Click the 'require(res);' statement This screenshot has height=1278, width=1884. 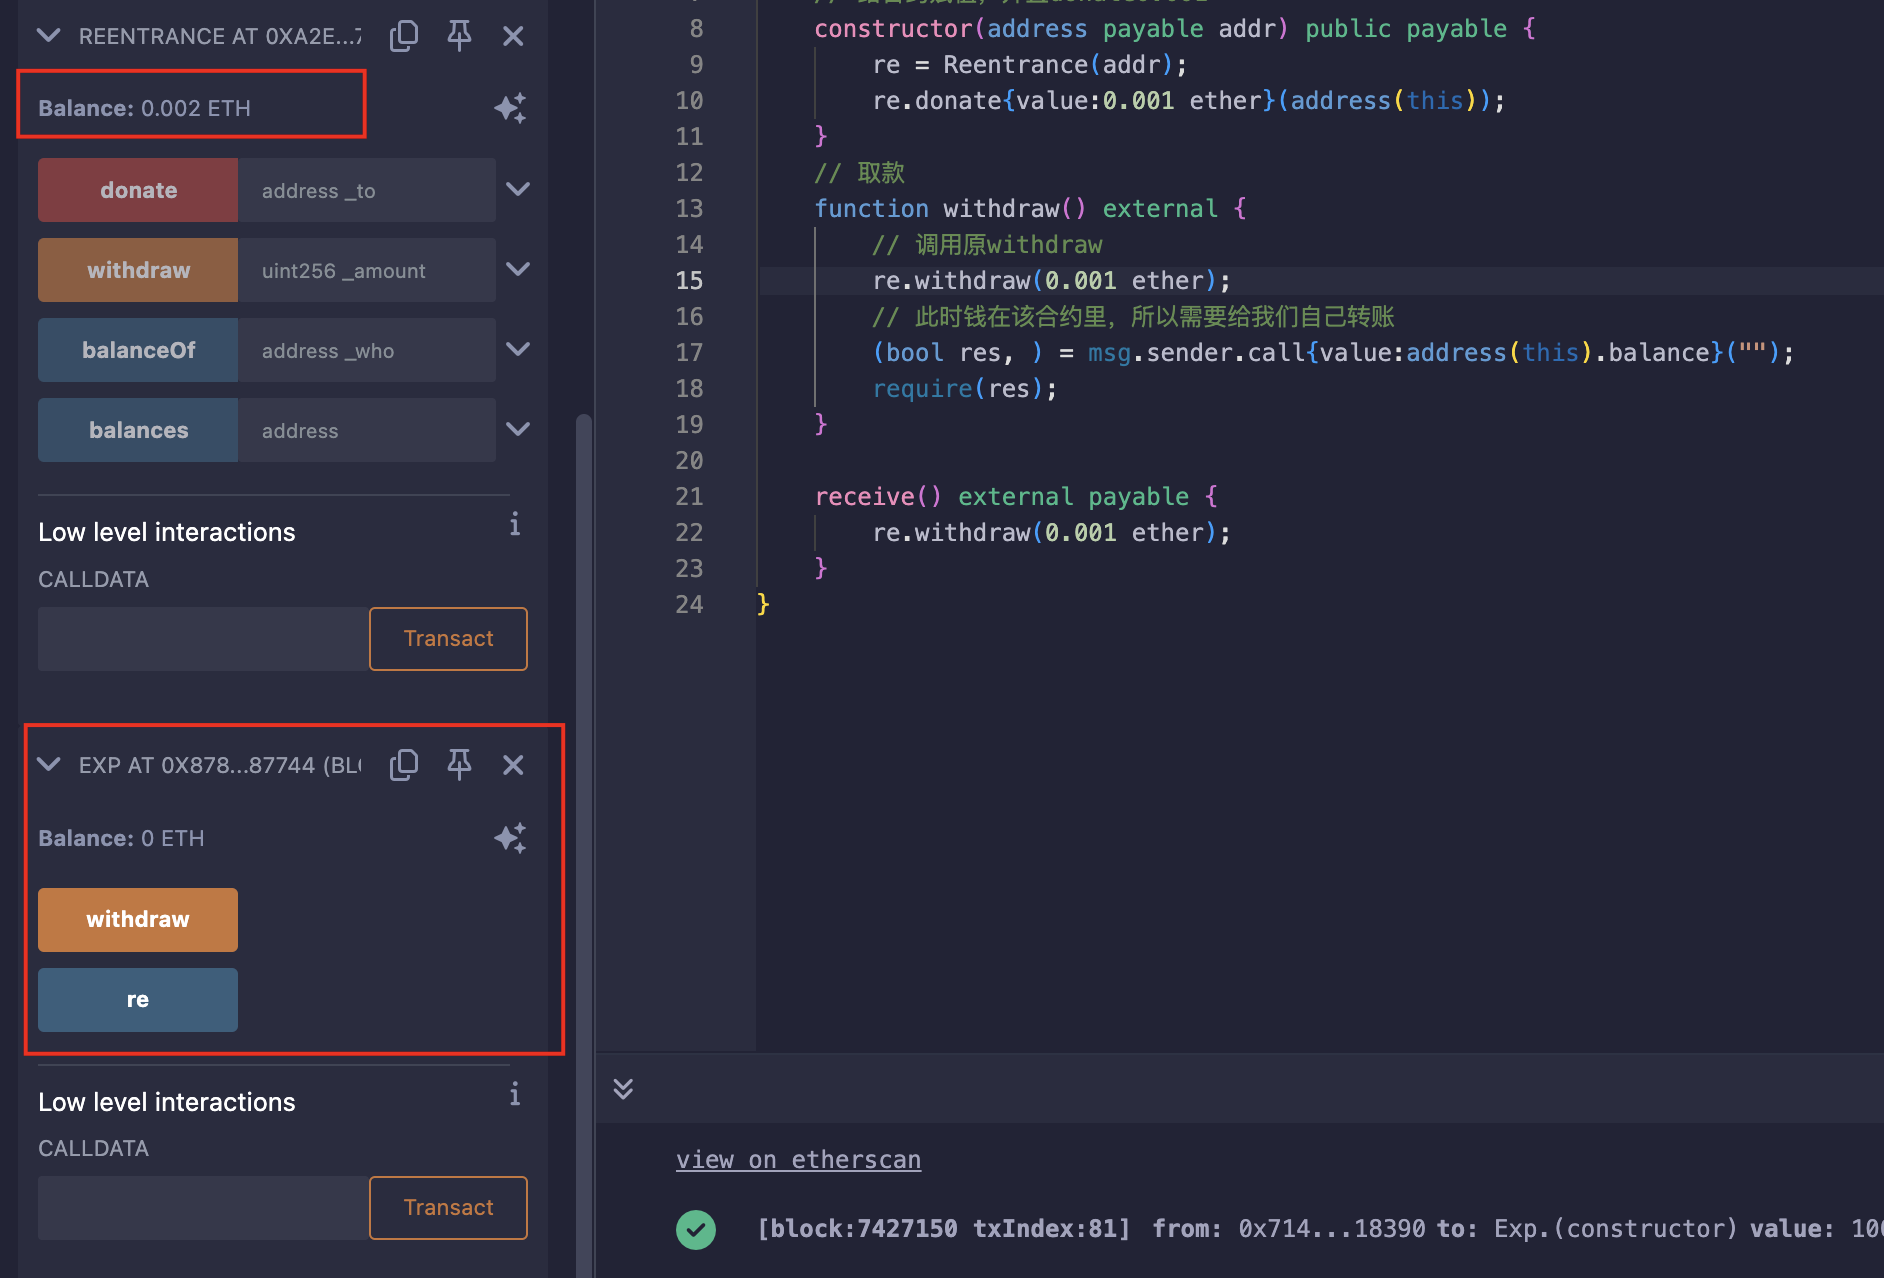(965, 389)
